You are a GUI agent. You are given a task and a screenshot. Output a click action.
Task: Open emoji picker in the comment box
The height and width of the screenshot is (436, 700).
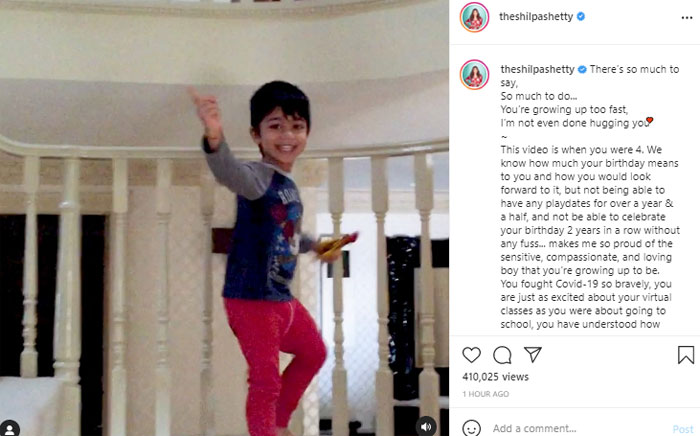pyautogui.click(x=471, y=428)
